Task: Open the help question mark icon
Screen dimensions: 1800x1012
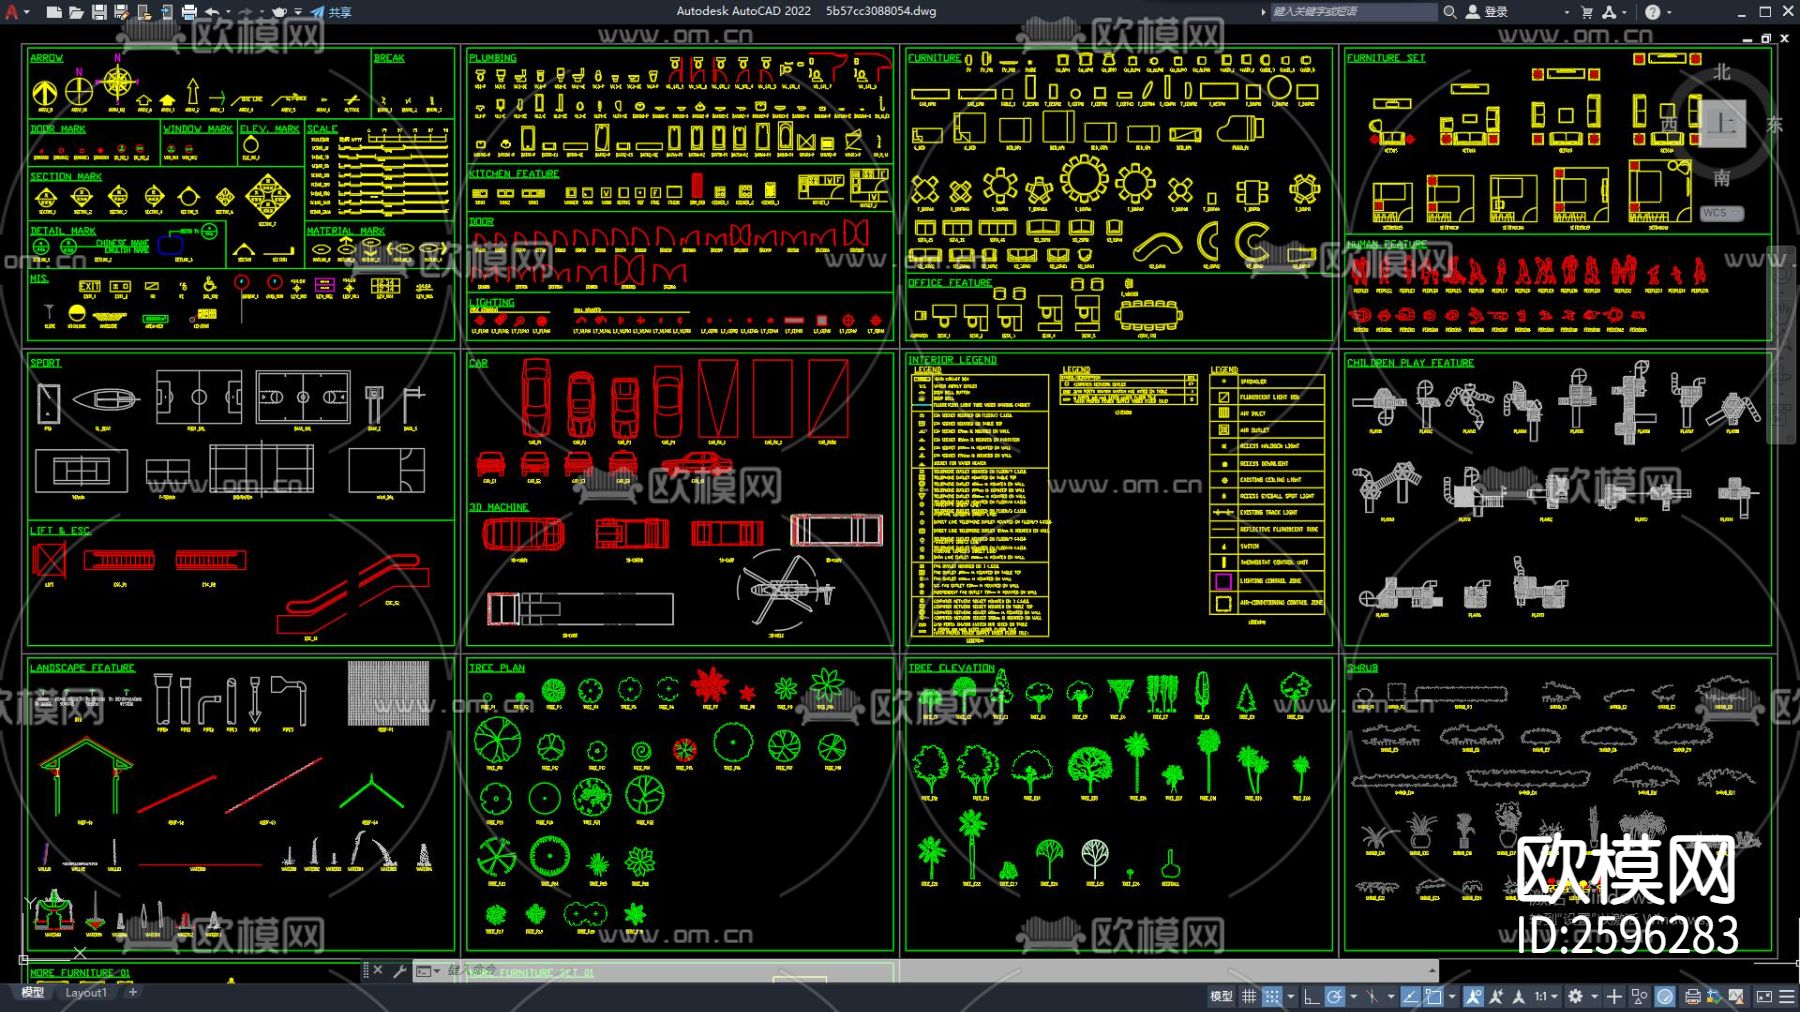Action: click(x=1652, y=12)
